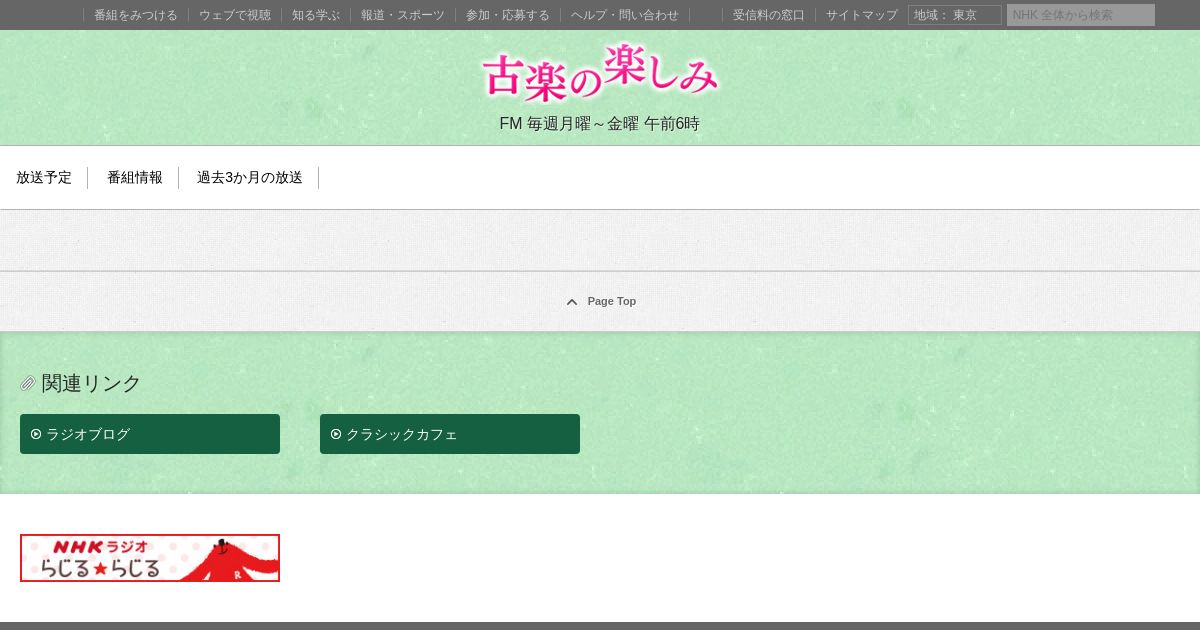
Task: Open the 参加・応募する menu item
Action: tap(508, 15)
